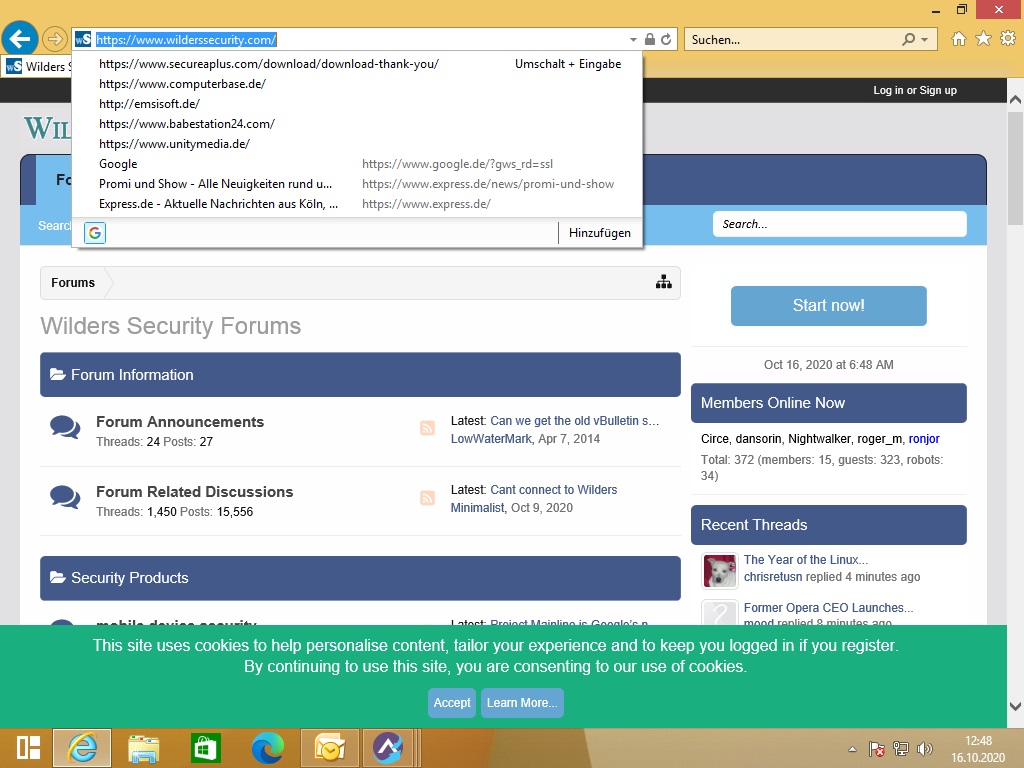Image resolution: width=1024 pixels, height=768 pixels.
Task: Show hidden tray icons arrow
Action: click(x=852, y=749)
